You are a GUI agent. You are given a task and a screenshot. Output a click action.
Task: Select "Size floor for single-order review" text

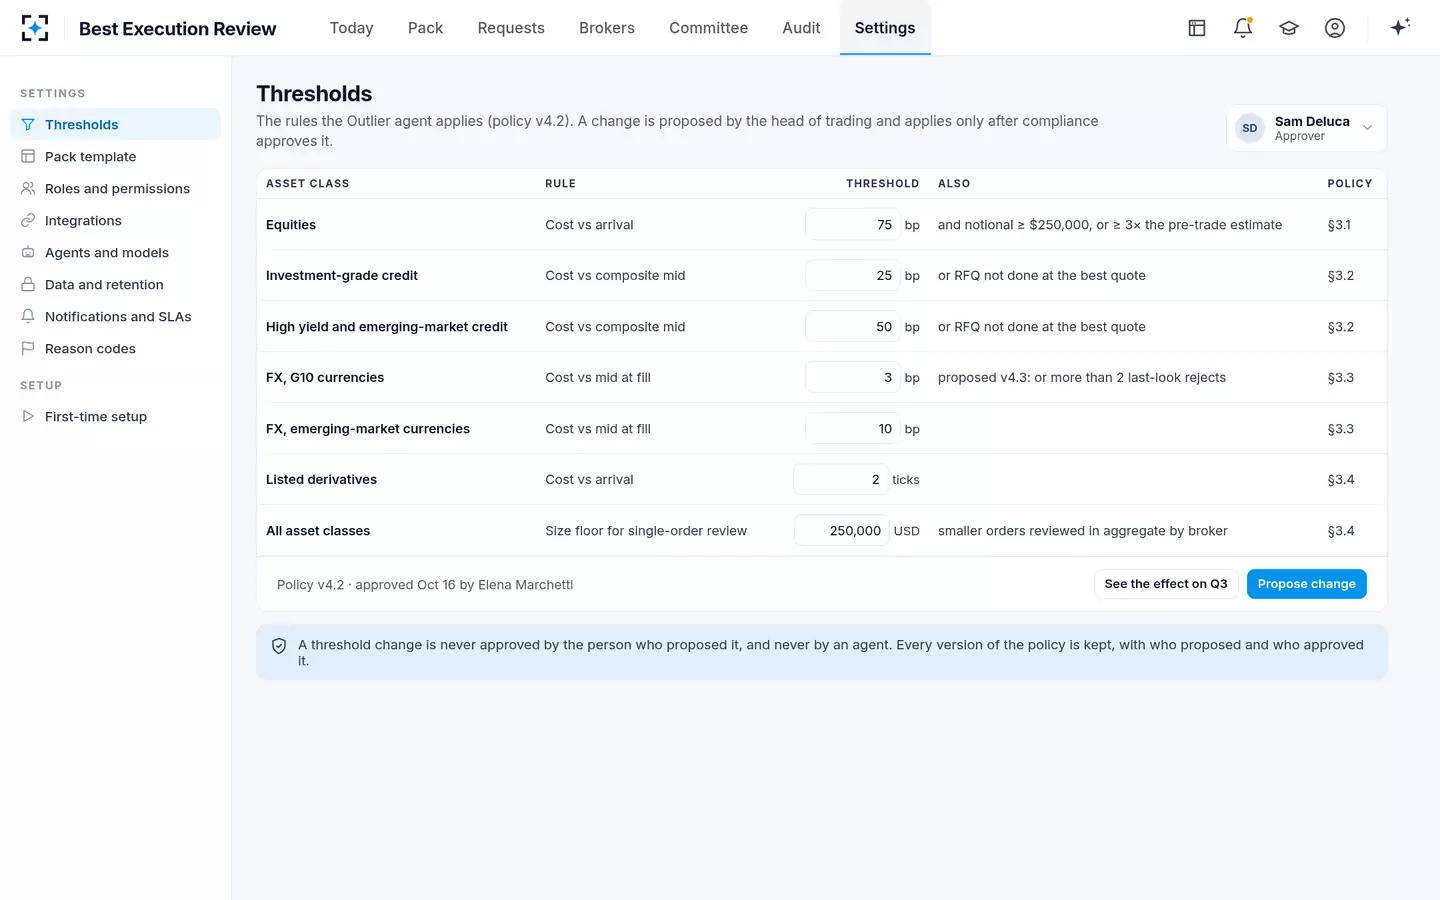click(x=646, y=531)
